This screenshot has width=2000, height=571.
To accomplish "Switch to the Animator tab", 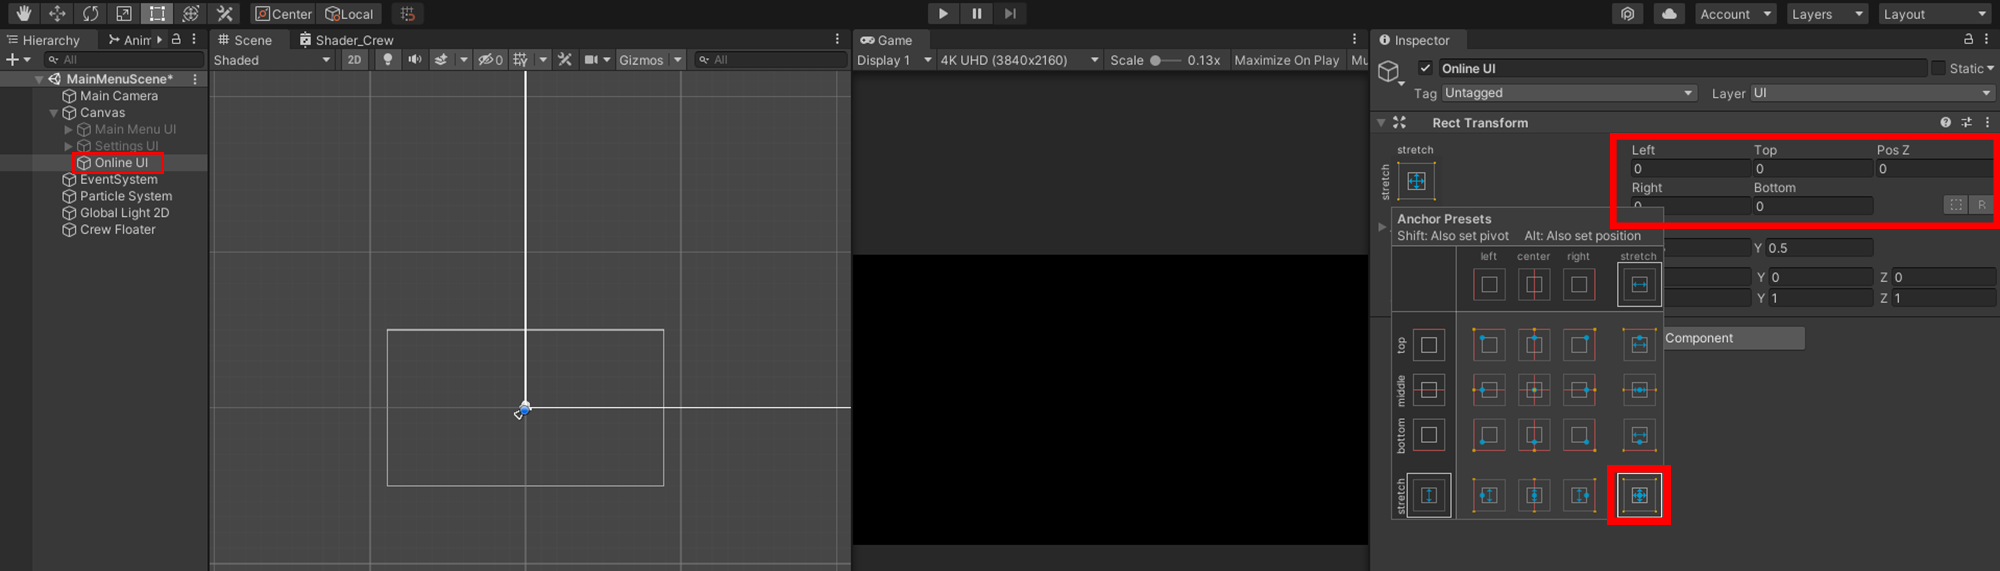I will 130,40.
